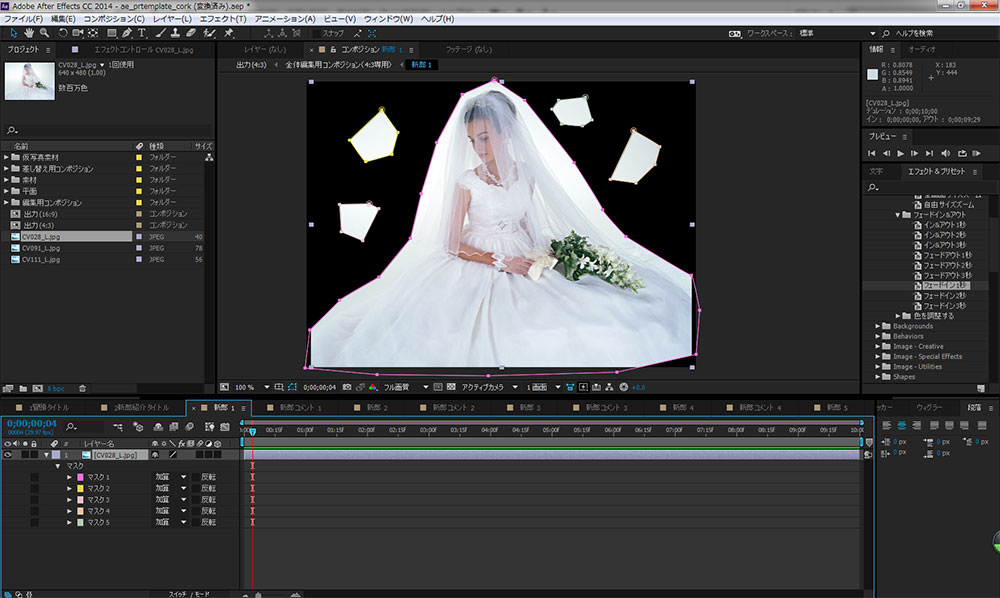Select the Type text tool
The width and height of the screenshot is (1000, 598).
coord(143,33)
